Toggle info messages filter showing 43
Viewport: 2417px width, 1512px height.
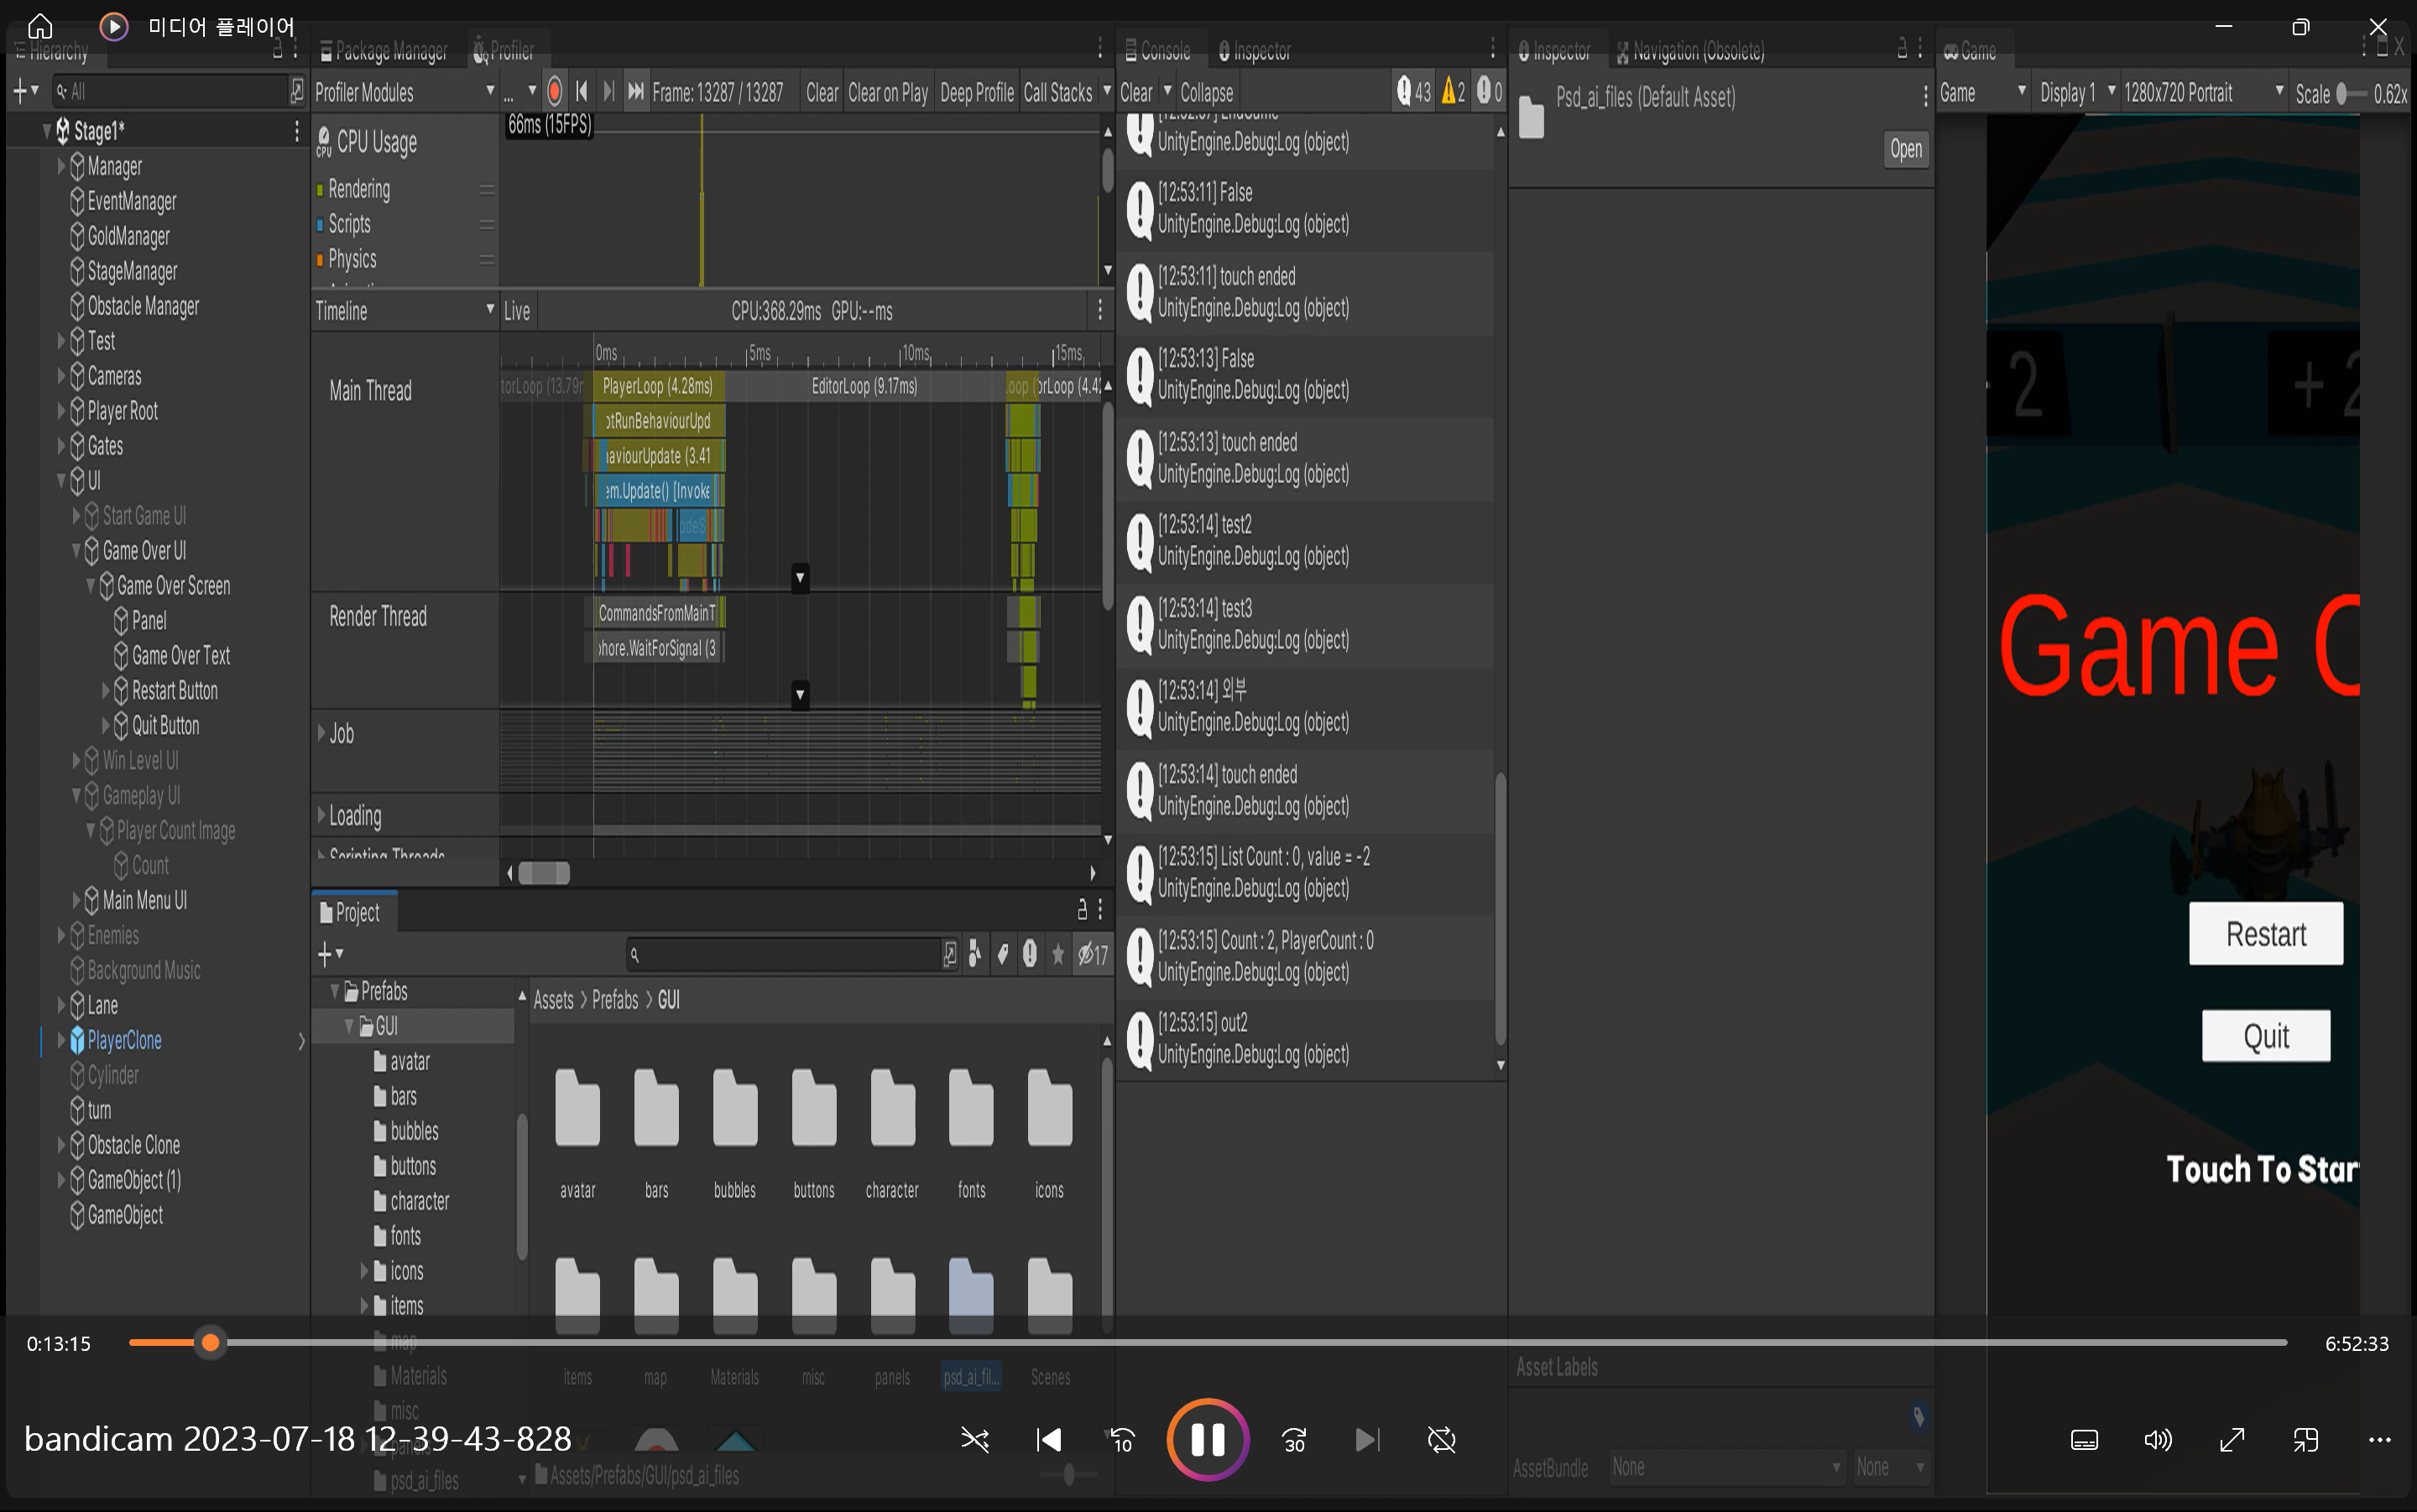pyautogui.click(x=1414, y=92)
